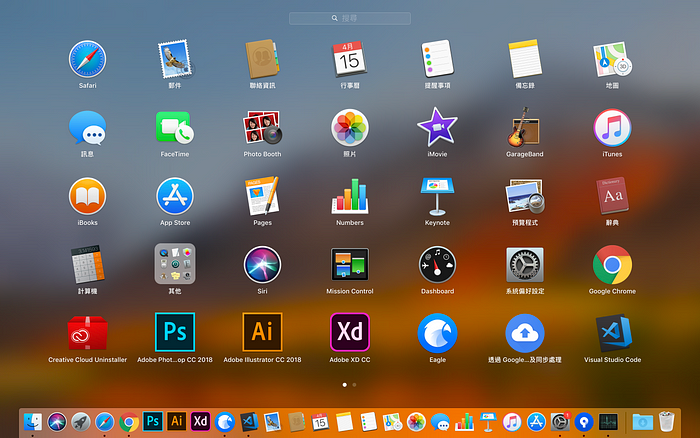This screenshot has height=438, width=700.
Task: Open Messages from the Dock
Action: [x=440, y=422]
